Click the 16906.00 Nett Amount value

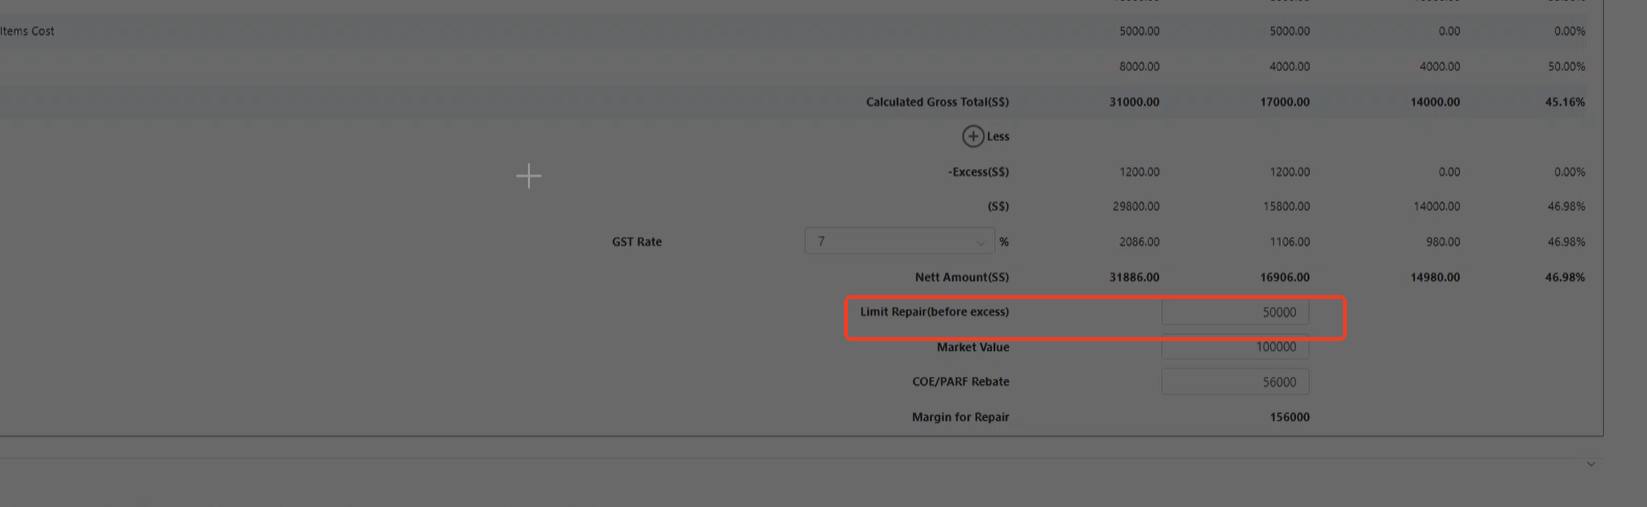(1284, 277)
